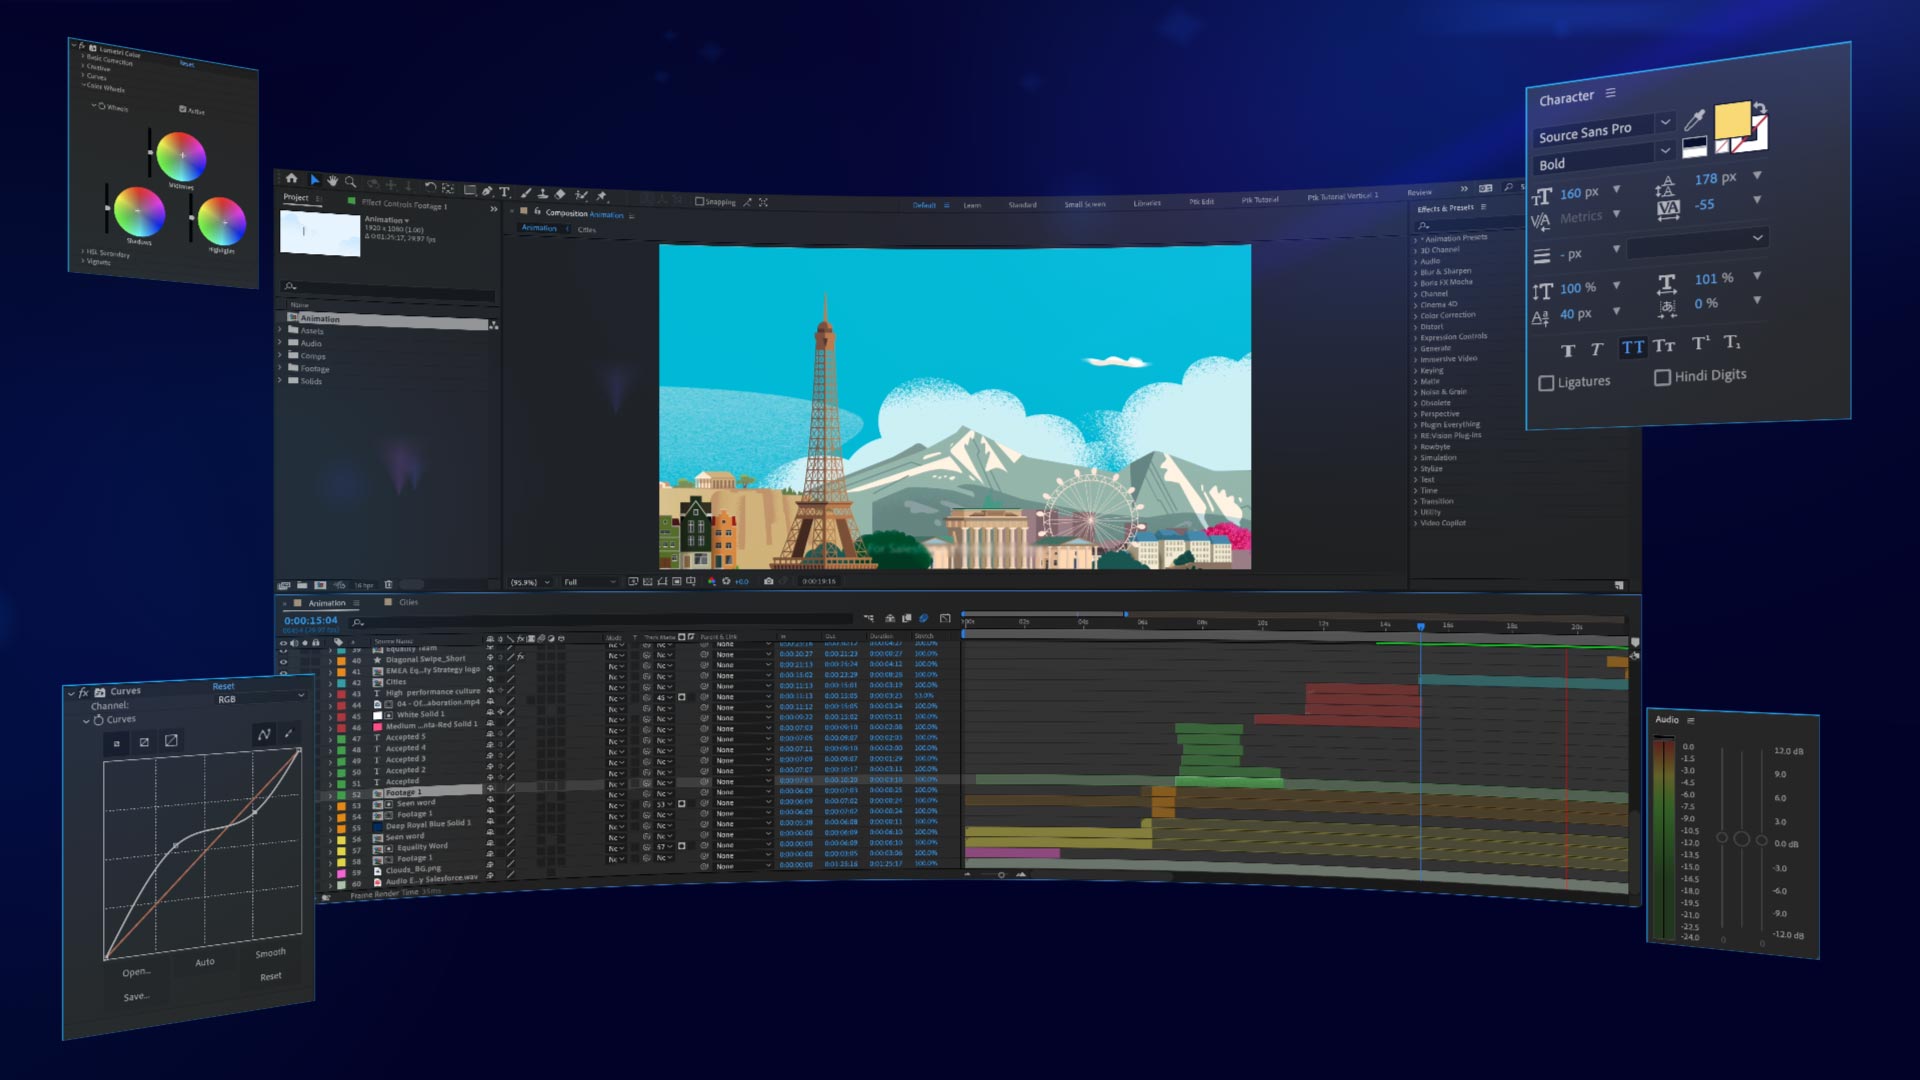Open the Effect Controls Footage 1 tab
1920x1080 pixels.
click(x=404, y=204)
